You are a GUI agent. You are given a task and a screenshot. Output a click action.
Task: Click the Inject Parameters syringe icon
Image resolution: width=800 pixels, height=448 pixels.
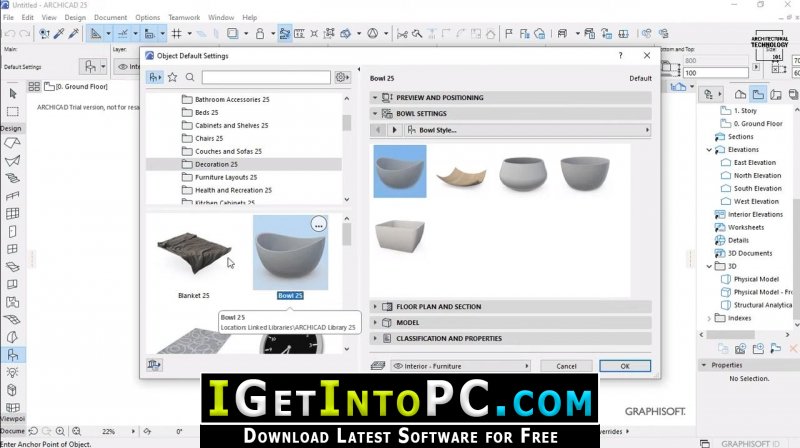(74, 34)
